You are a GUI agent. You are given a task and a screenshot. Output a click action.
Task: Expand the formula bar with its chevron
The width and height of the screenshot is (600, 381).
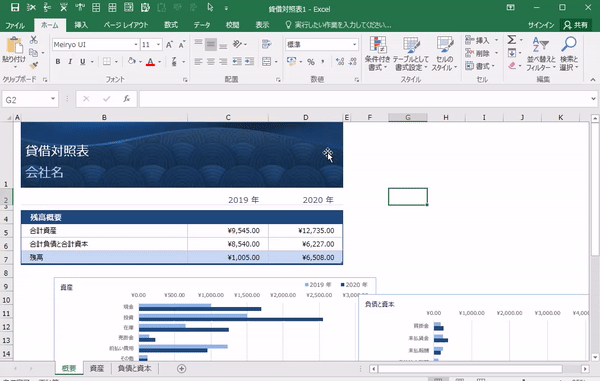click(x=593, y=99)
